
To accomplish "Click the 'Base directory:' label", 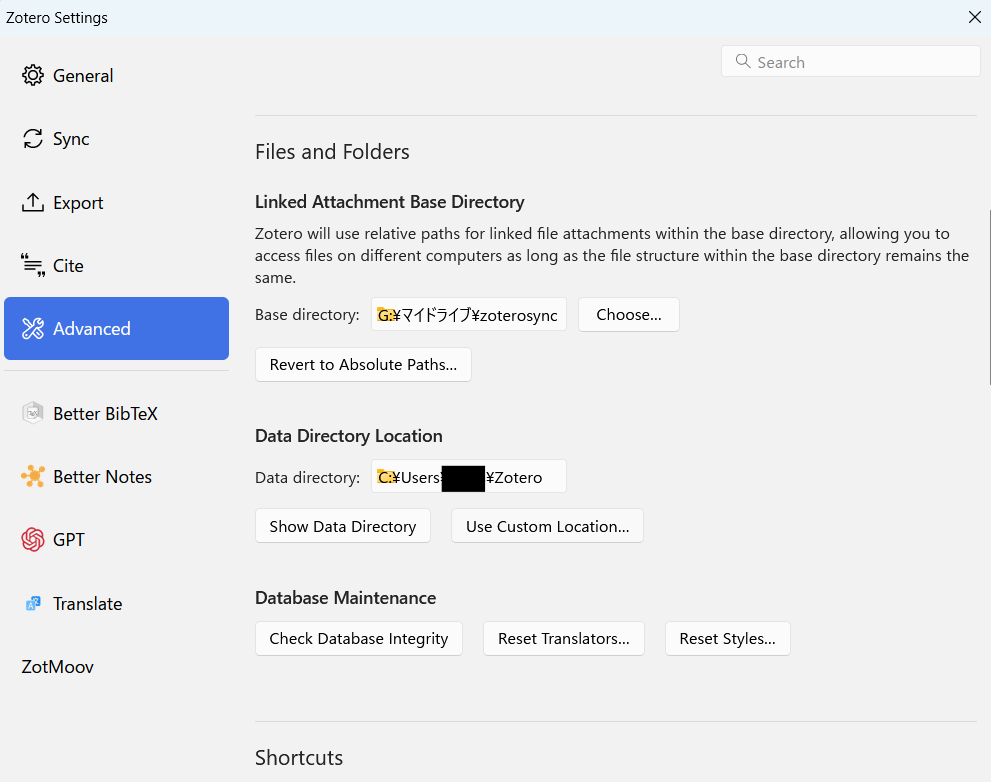I will (x=307, y=314).
